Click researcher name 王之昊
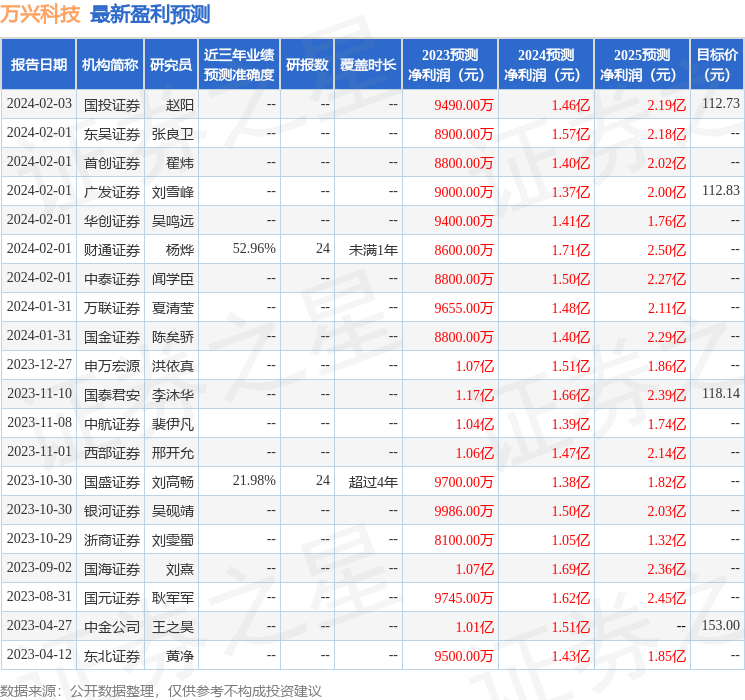The width and height of the screenshot is (745, 700). [172, 627]
